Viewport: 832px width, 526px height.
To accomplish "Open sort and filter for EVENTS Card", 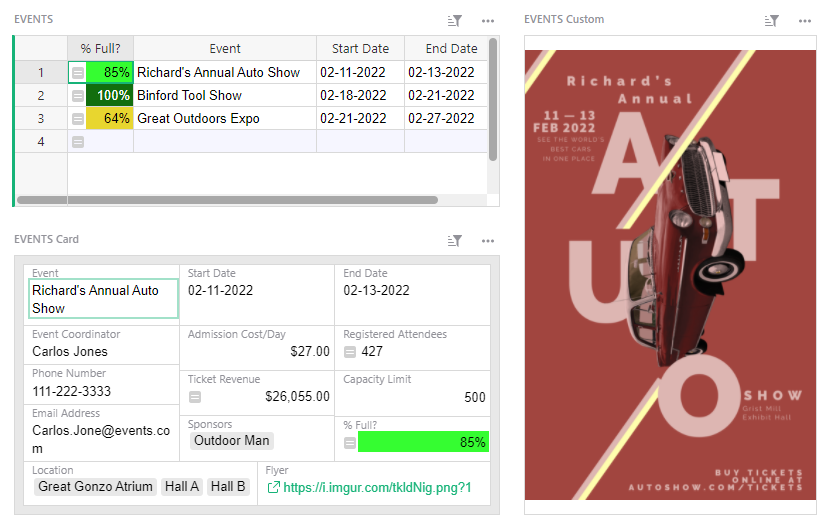I will (455, 240).
